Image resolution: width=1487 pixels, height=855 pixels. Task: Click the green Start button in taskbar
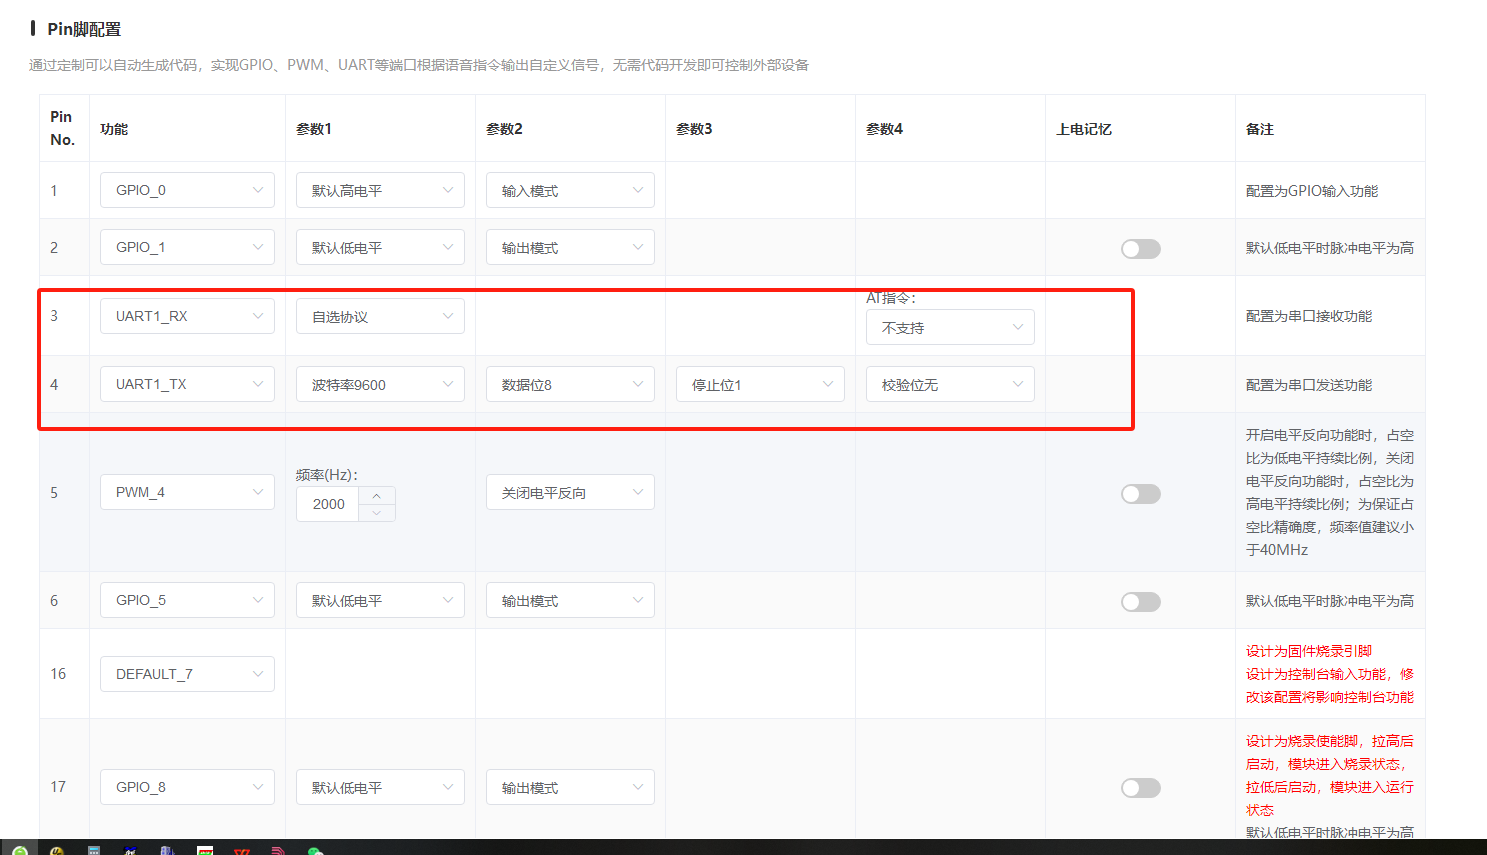[x=19, y=851]
